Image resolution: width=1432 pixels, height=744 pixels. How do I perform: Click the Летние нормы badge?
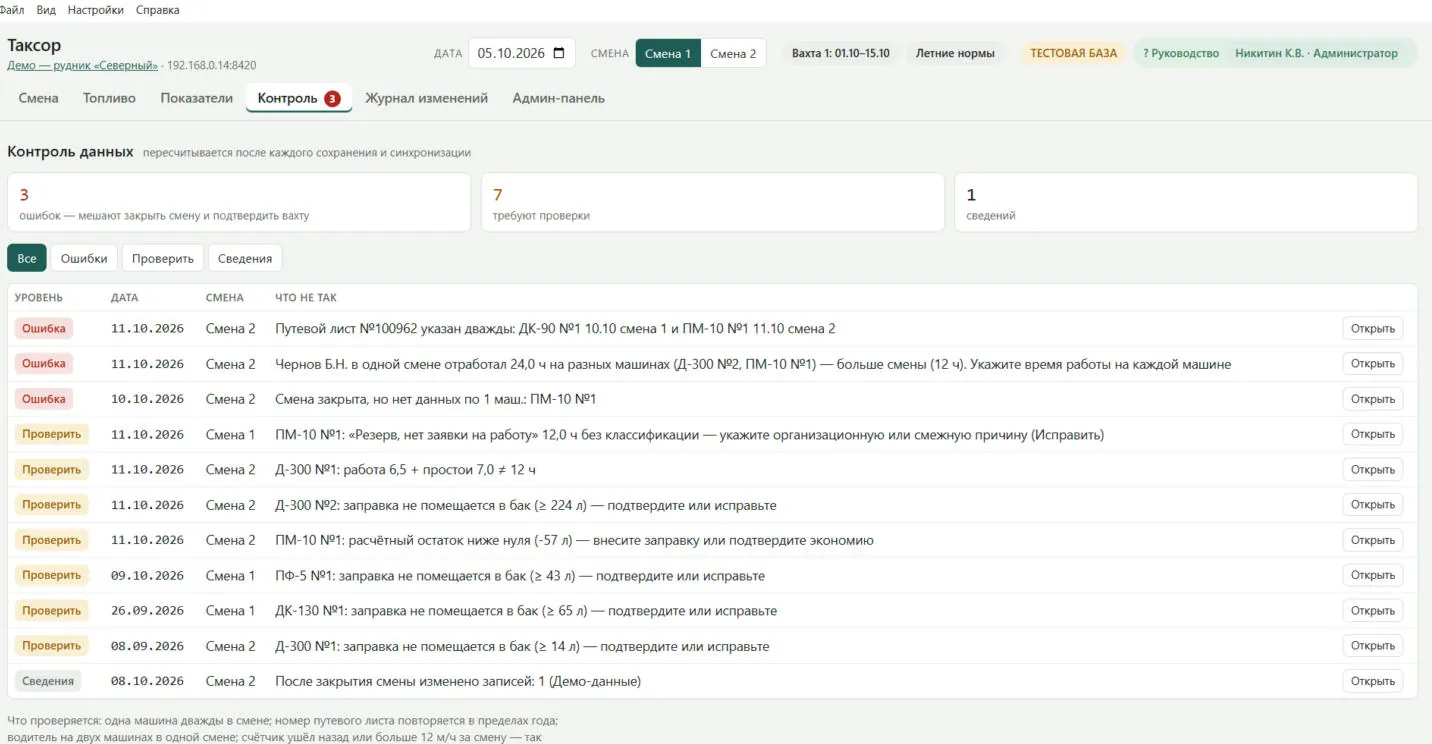click(956, 53)
